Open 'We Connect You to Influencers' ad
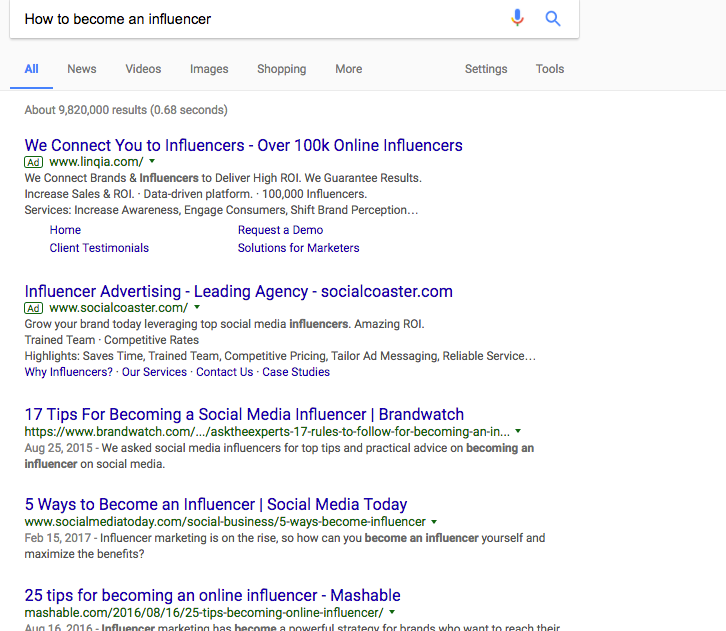The width and height of the screenshot is (726, 631). [x=244, y=145]
